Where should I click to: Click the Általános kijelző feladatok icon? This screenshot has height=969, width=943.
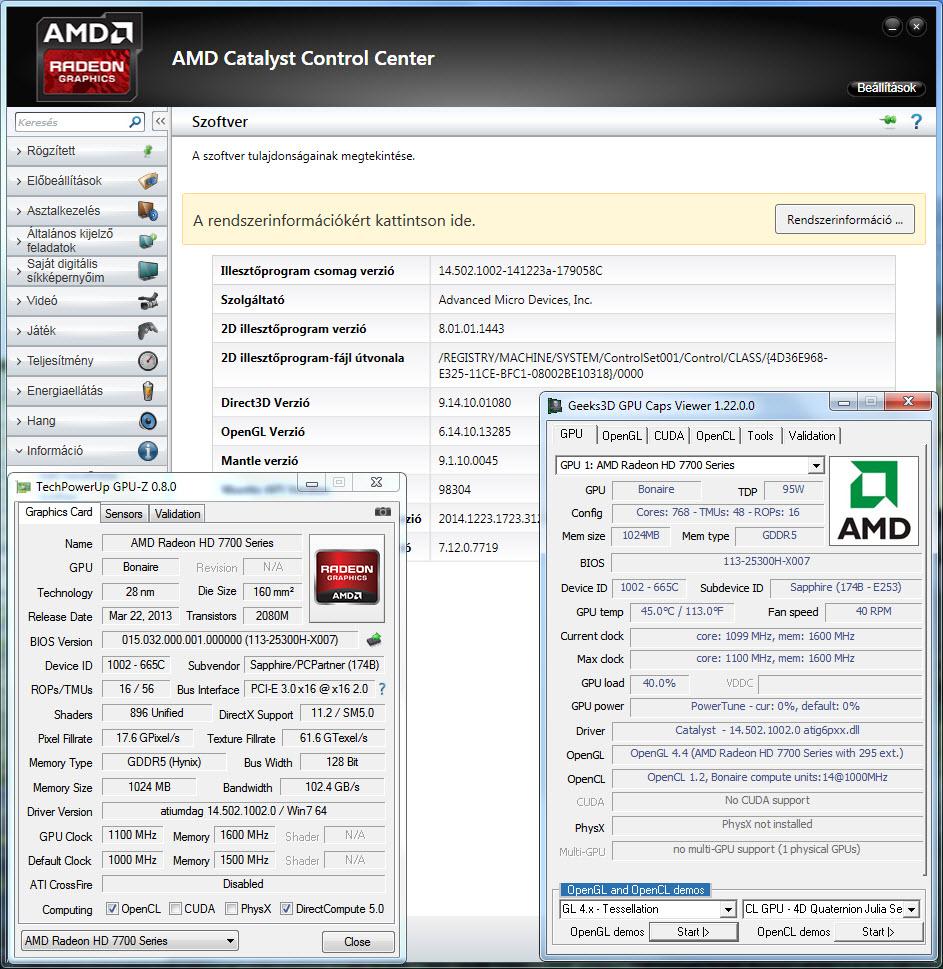(148, 240)
